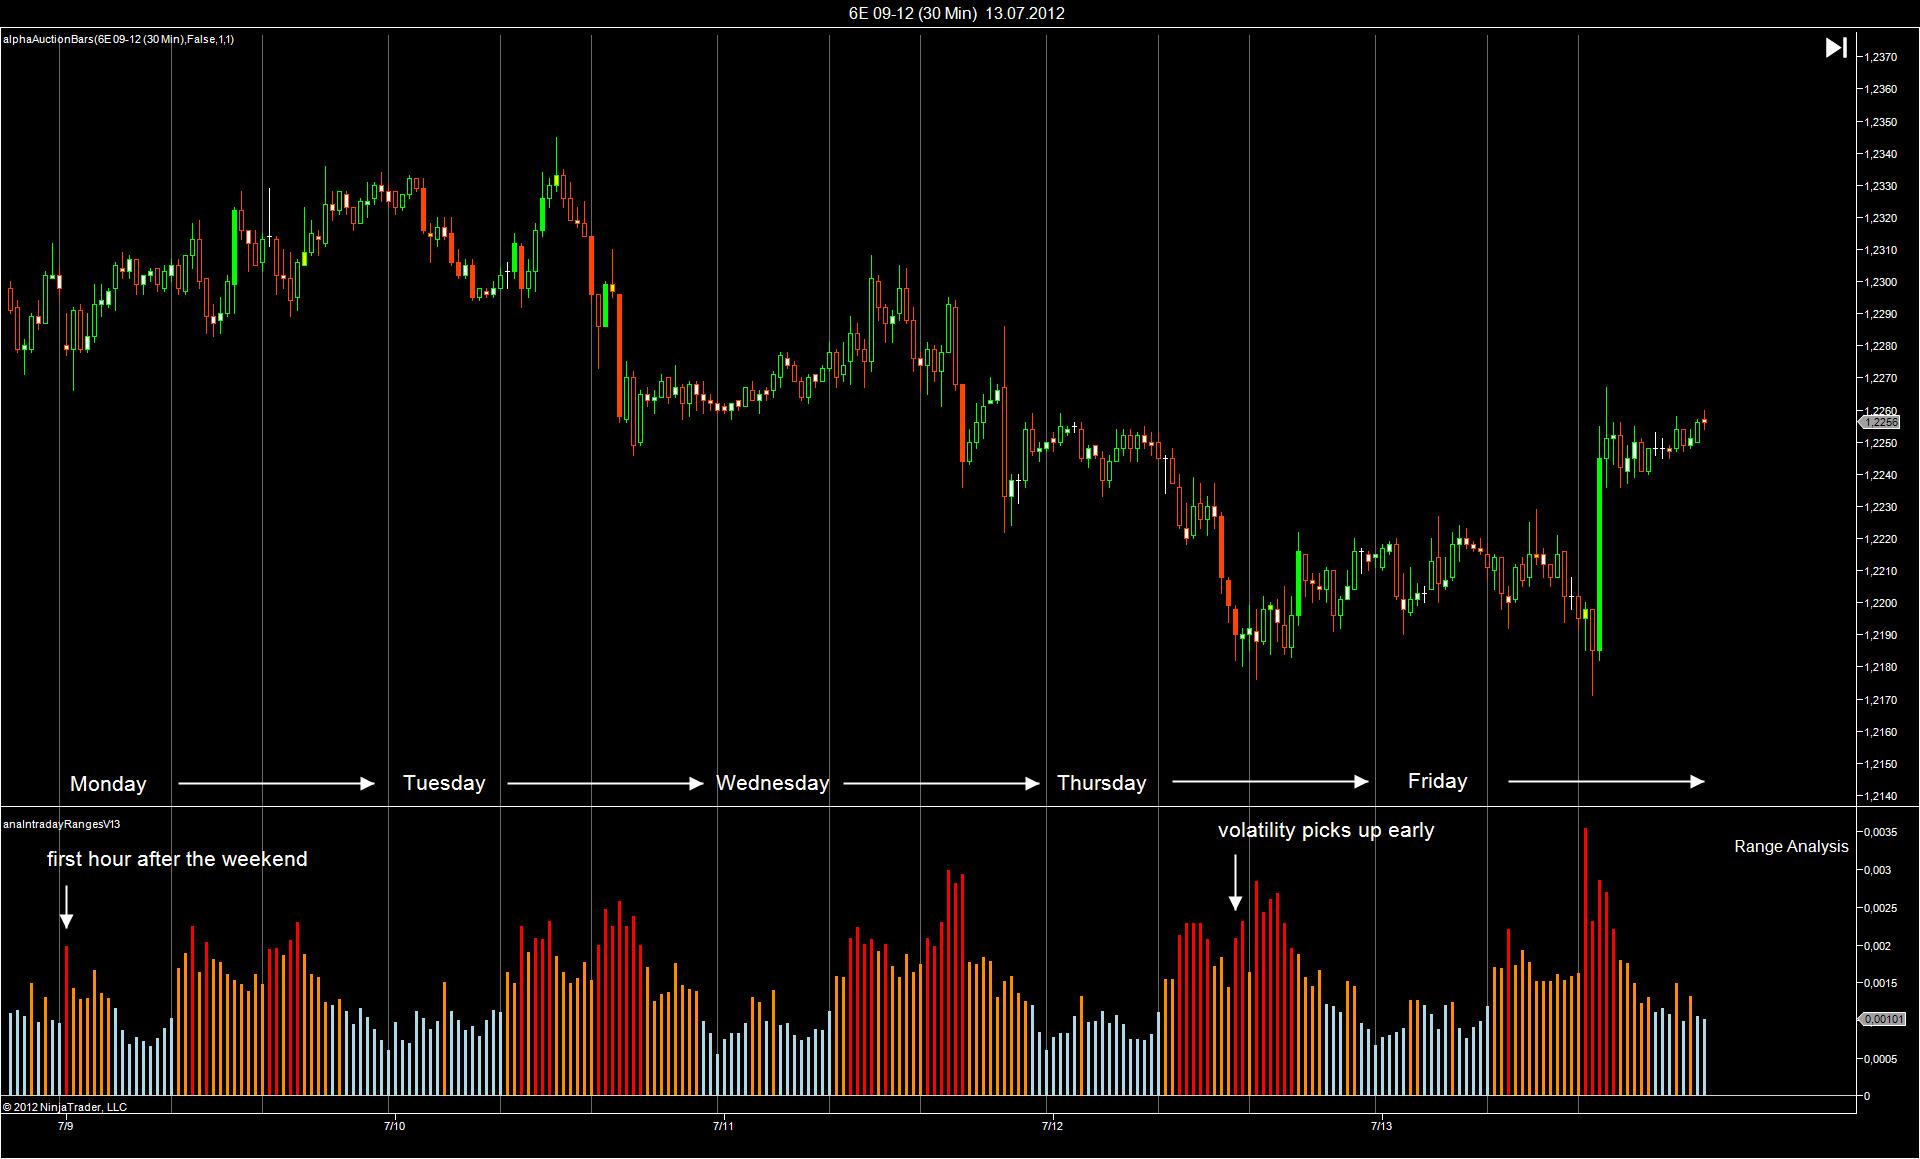1920x1159 pixels.
Task: Click the 7/13 date axis label
Action: [x=1381, y=1126]
